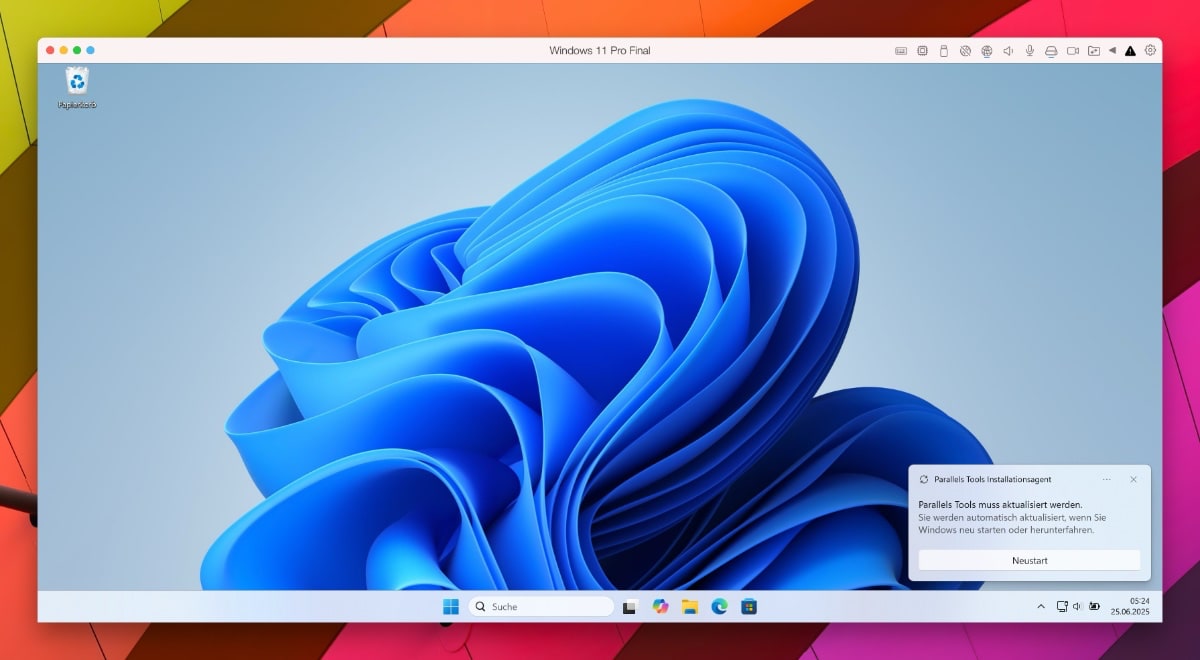Viewport: 1200px width, 660px height.
Task: Click the network globe icon in Parallels toolbar
Action: click(x=986, y=51)
